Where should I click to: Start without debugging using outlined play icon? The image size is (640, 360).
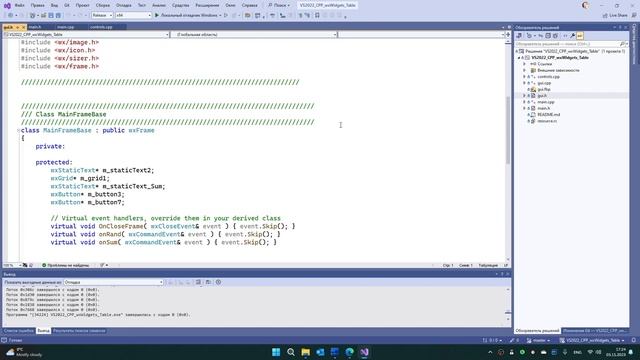(x=226, y=15)
